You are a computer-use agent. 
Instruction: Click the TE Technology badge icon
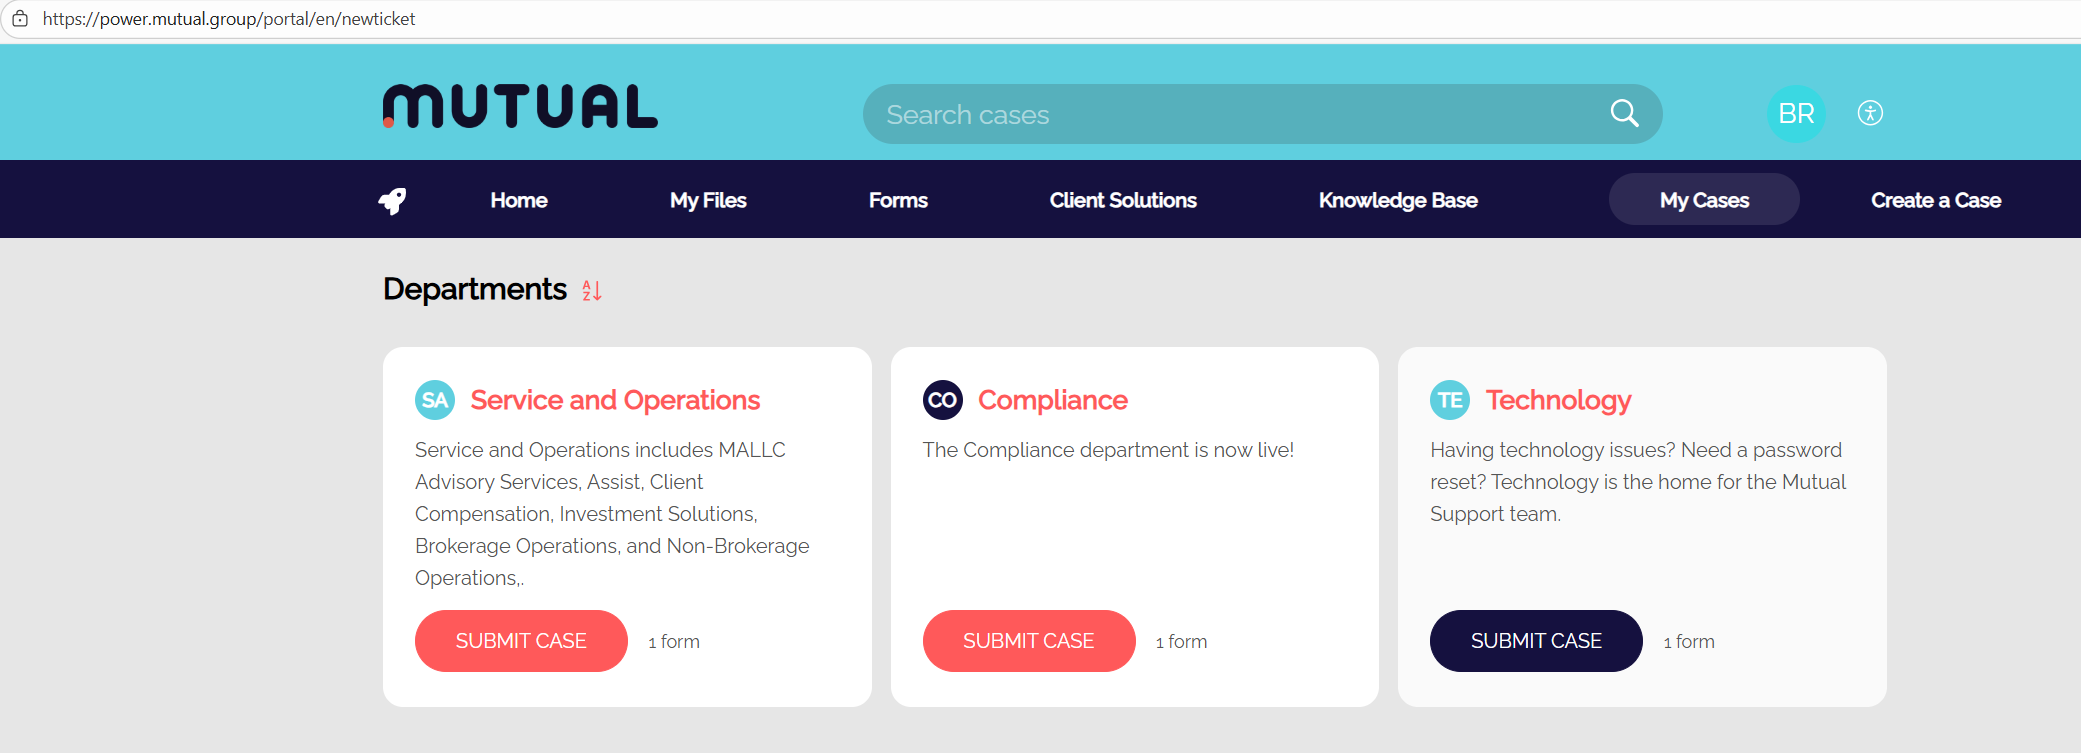1449,400
